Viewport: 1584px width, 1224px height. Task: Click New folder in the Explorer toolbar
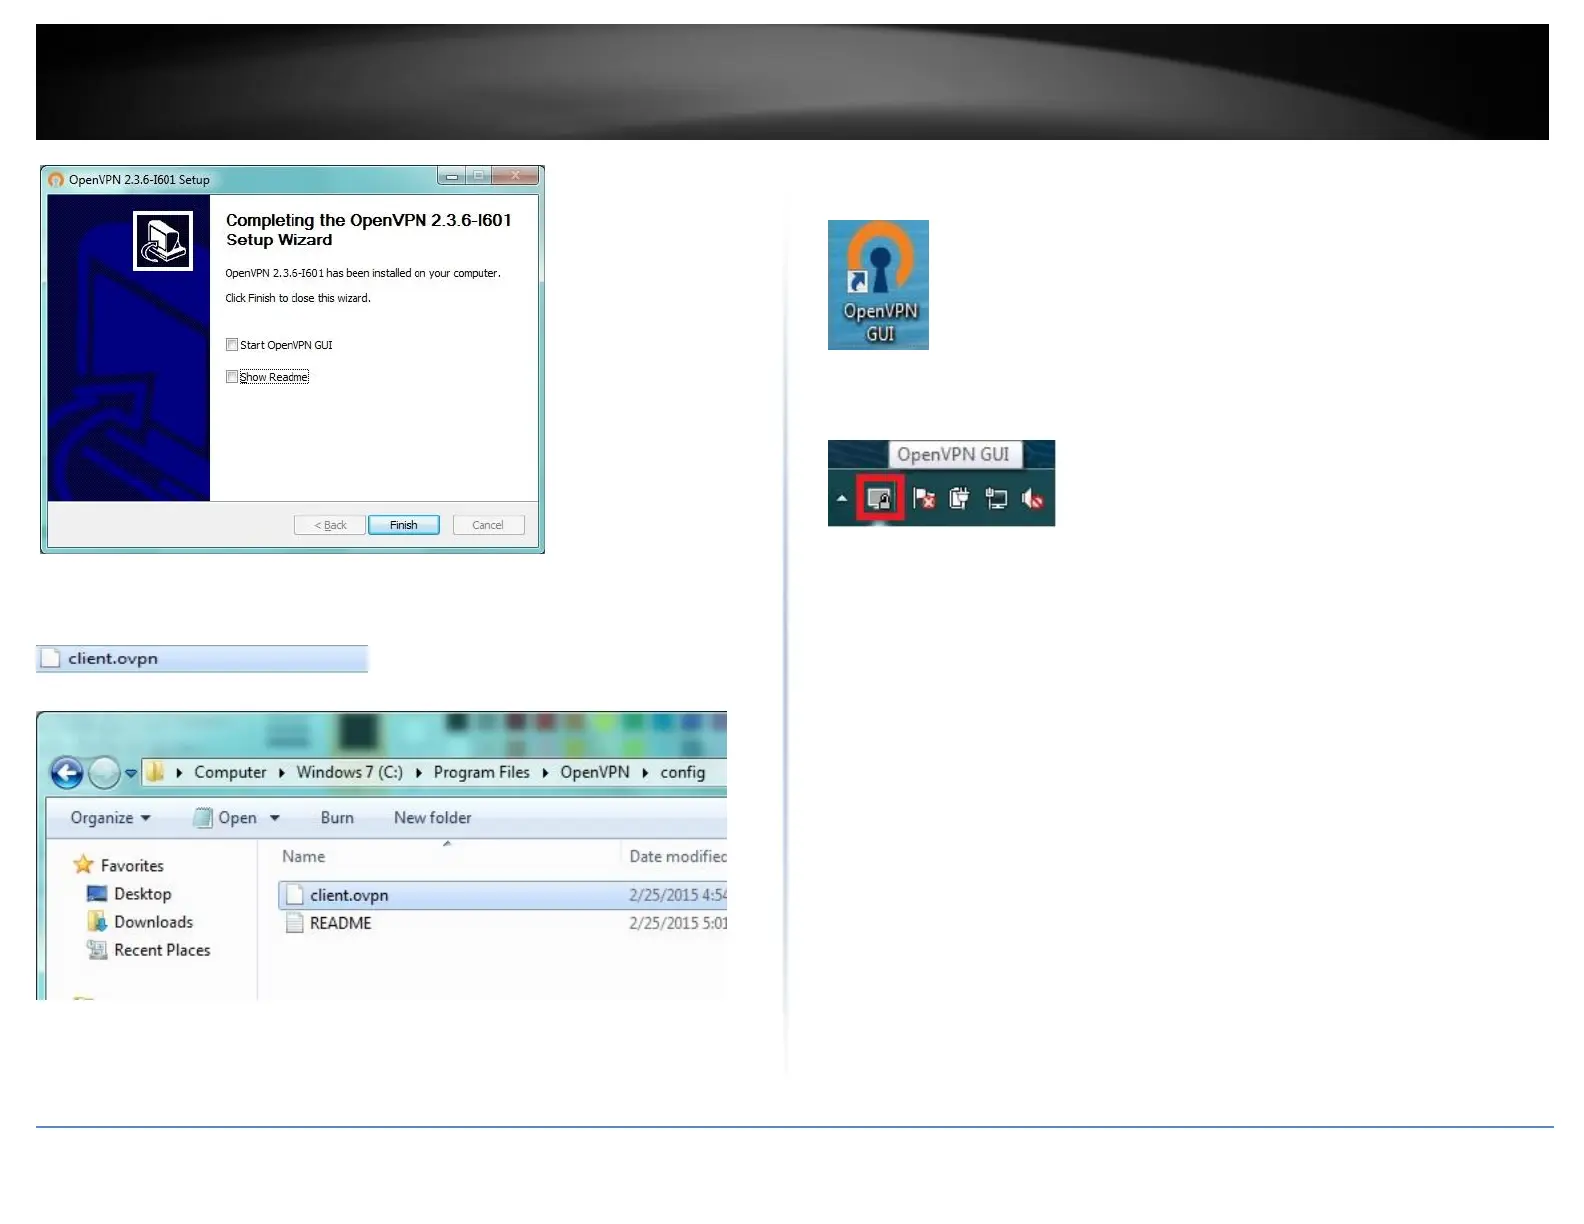[432, 818]
